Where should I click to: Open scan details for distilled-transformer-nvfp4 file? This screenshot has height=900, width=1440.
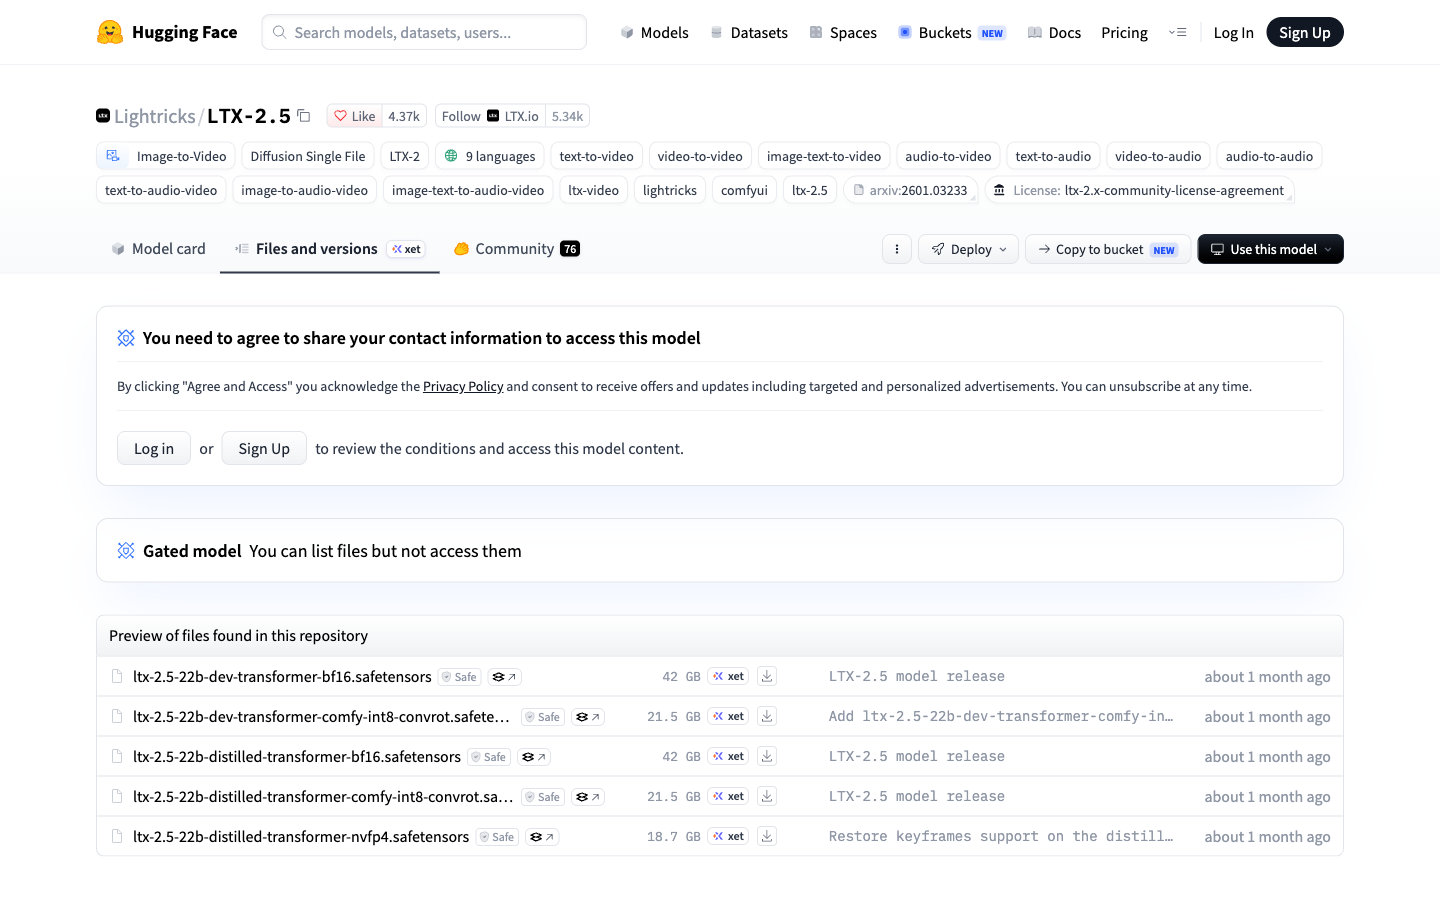[542, 837]
